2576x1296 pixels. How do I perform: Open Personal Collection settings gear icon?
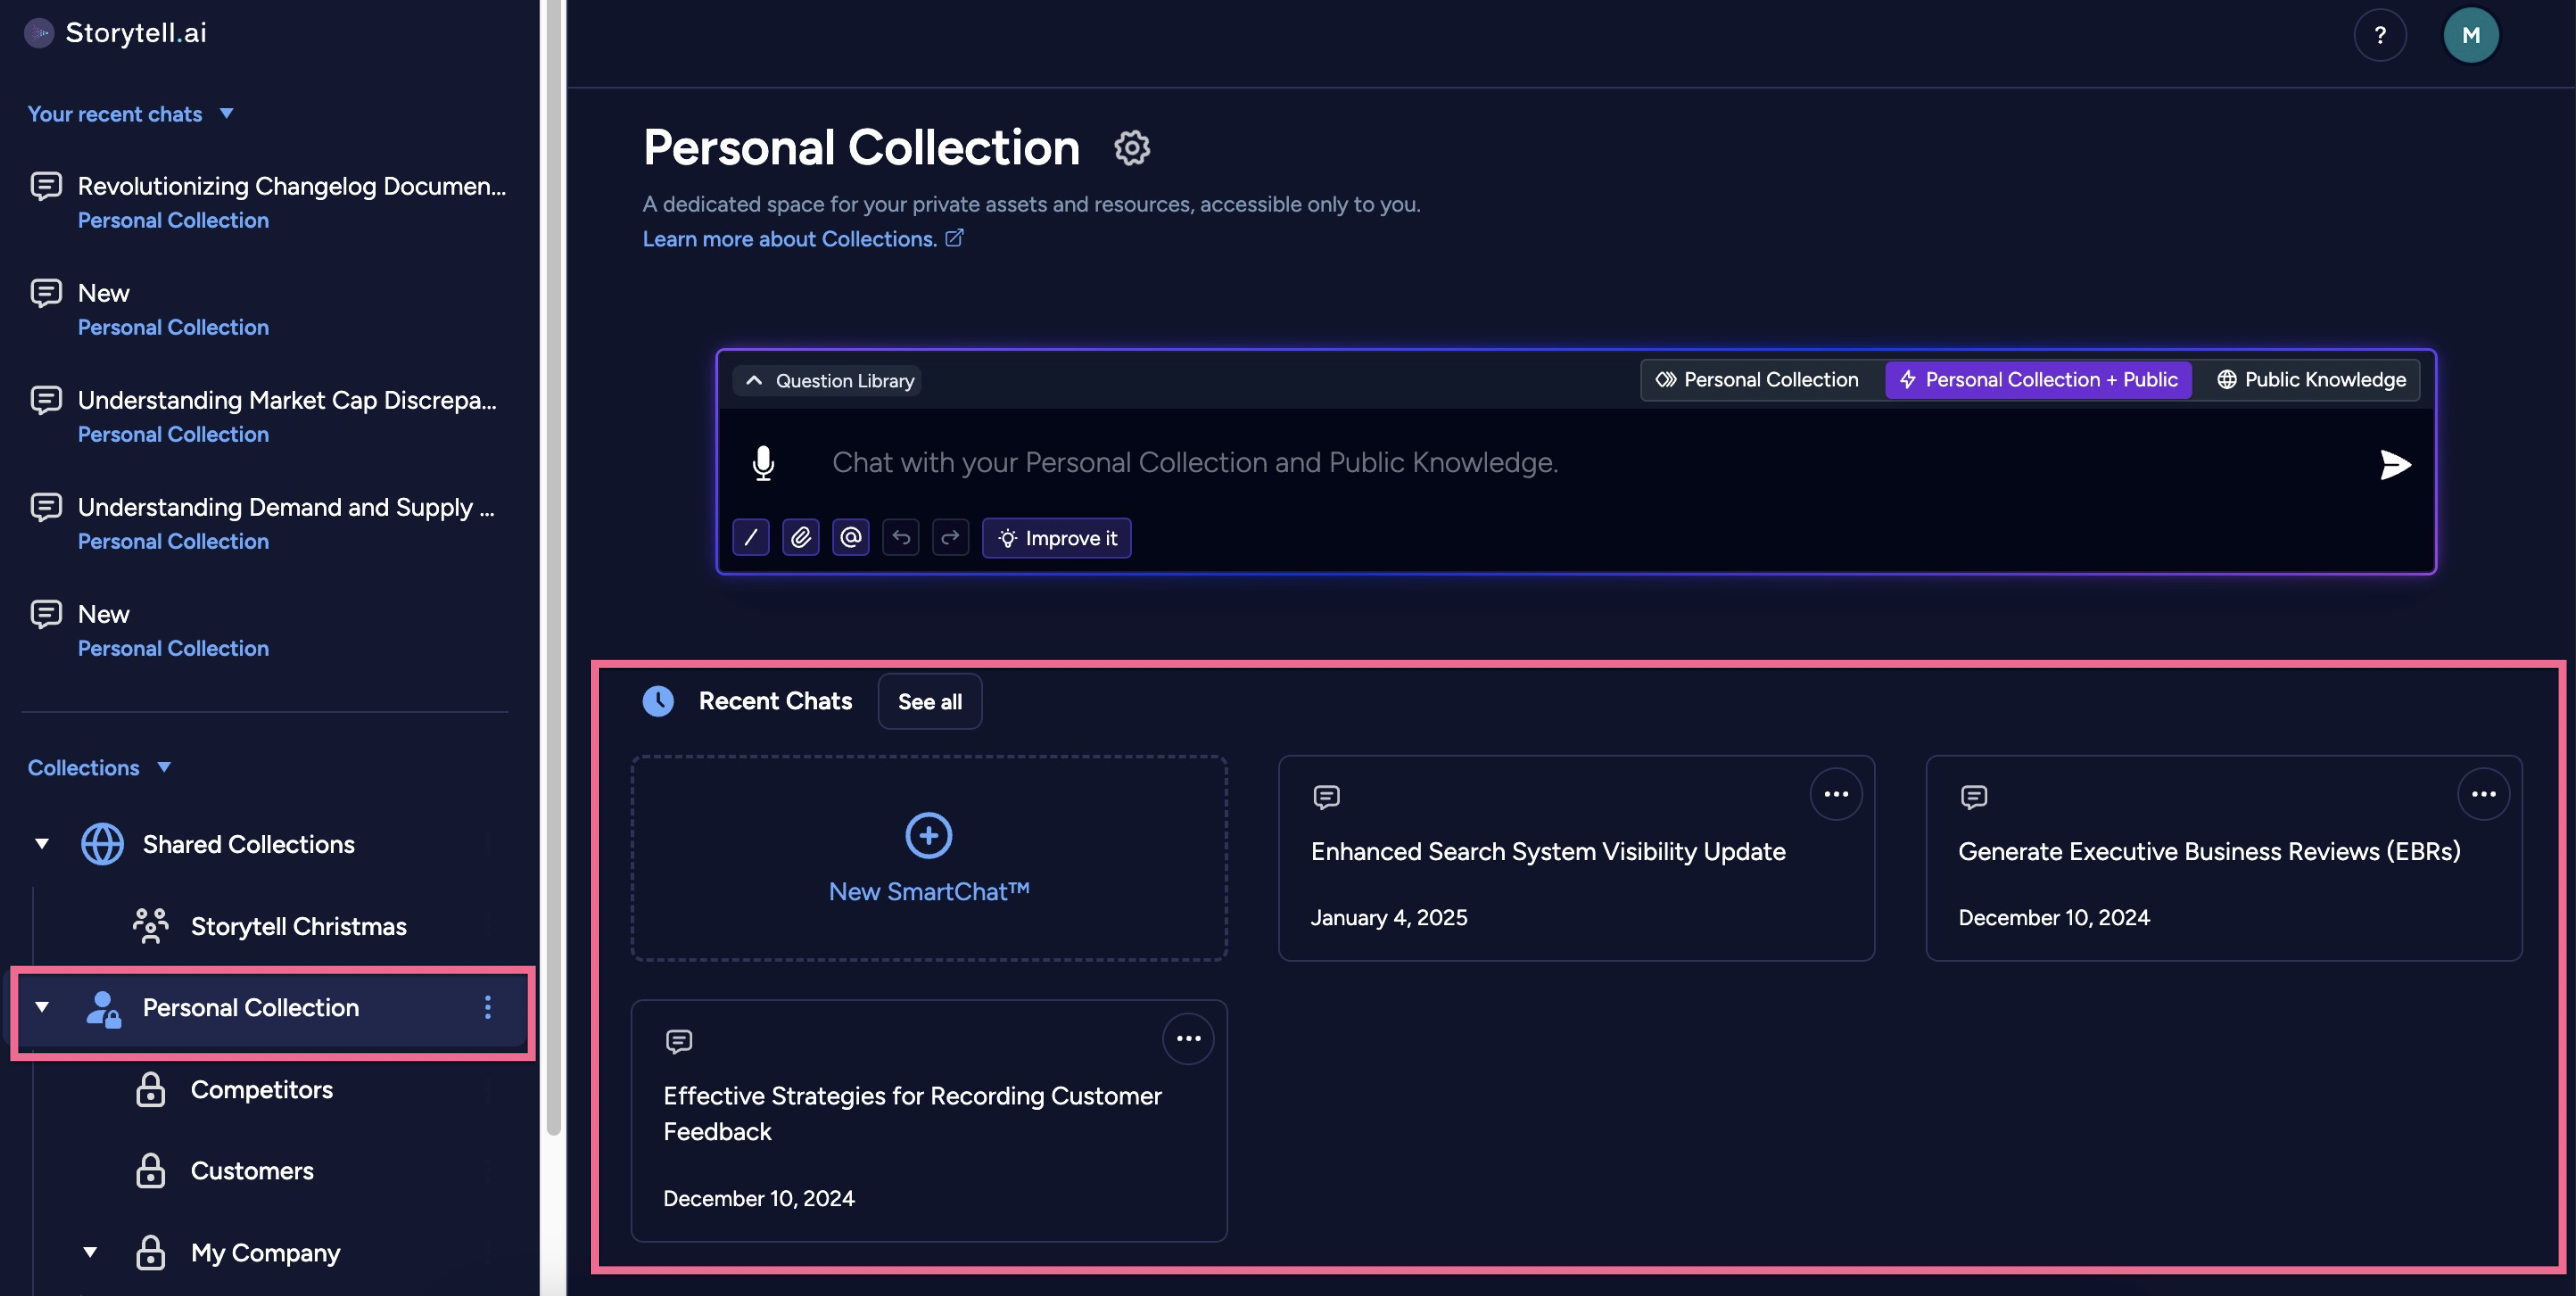1132,148
